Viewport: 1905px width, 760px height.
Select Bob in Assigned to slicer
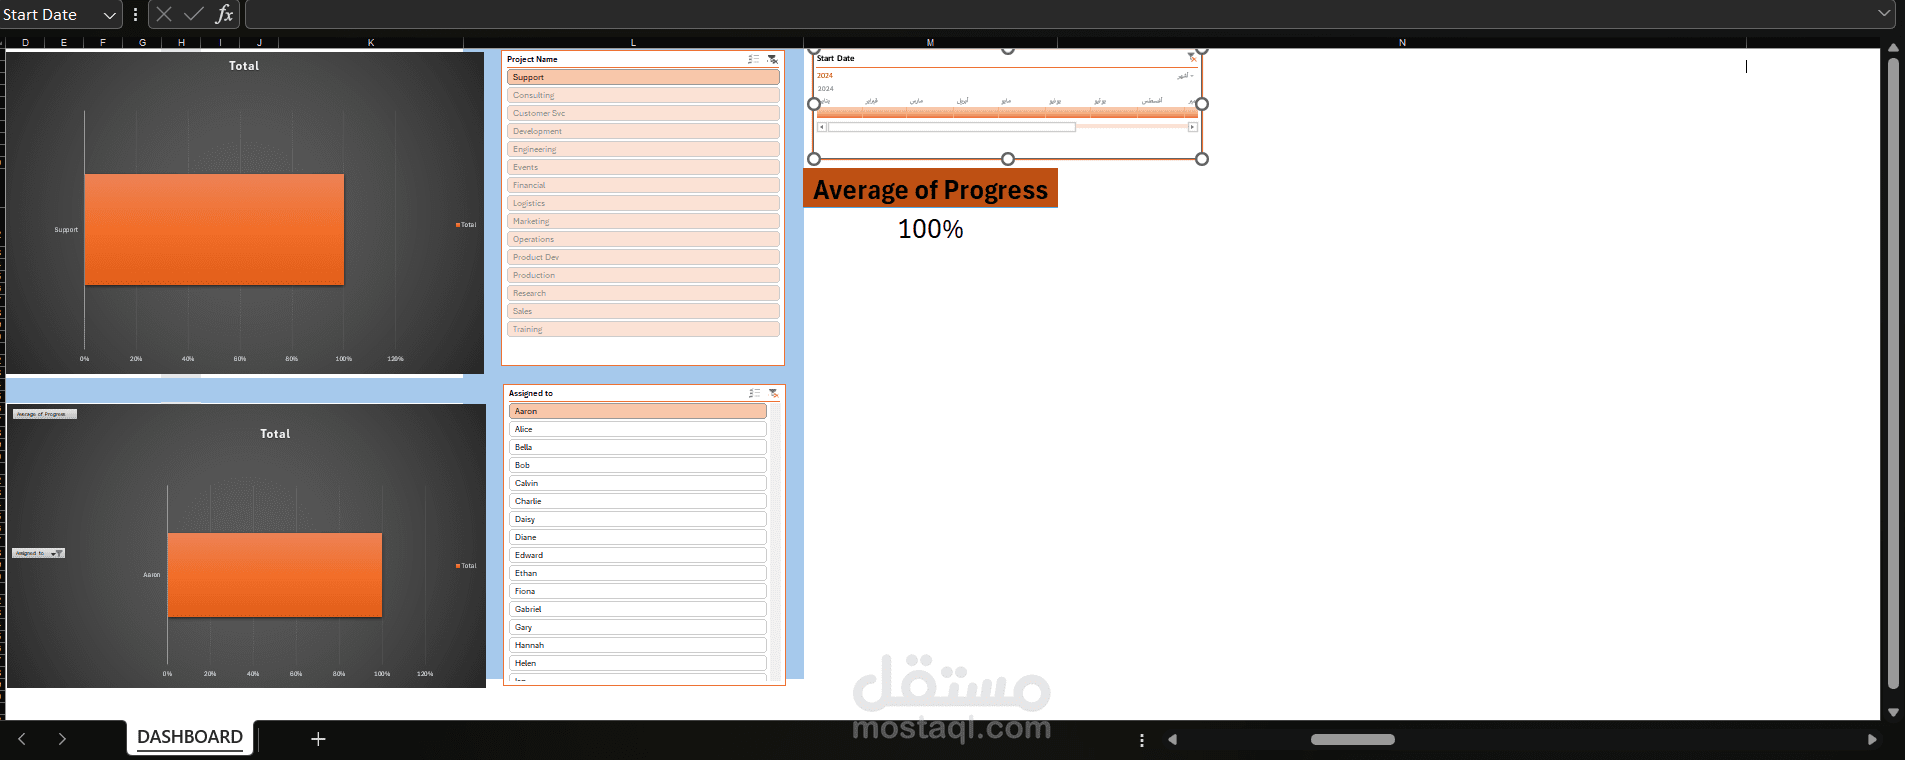pos(638,465)
